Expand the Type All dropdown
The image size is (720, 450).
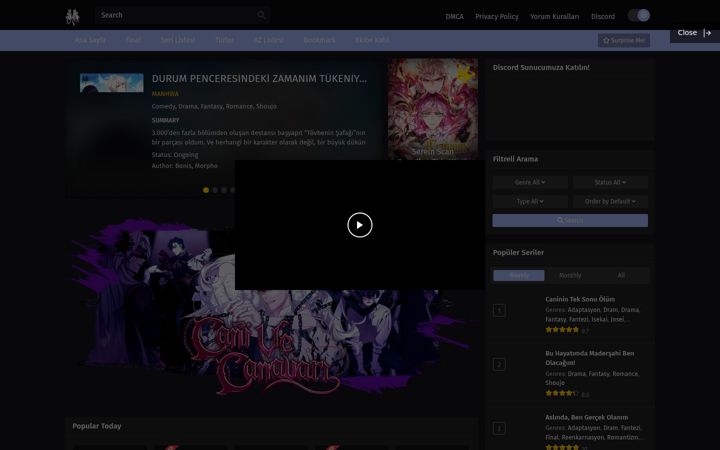(x=530, y=202)
